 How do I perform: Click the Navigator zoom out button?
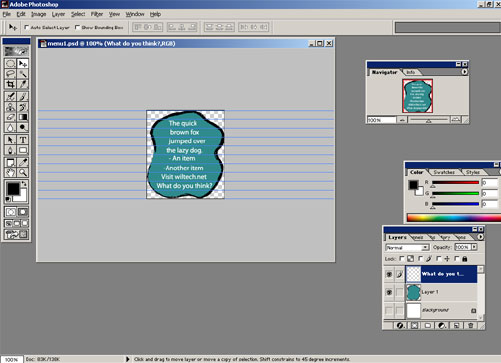(x=402, y=120)
